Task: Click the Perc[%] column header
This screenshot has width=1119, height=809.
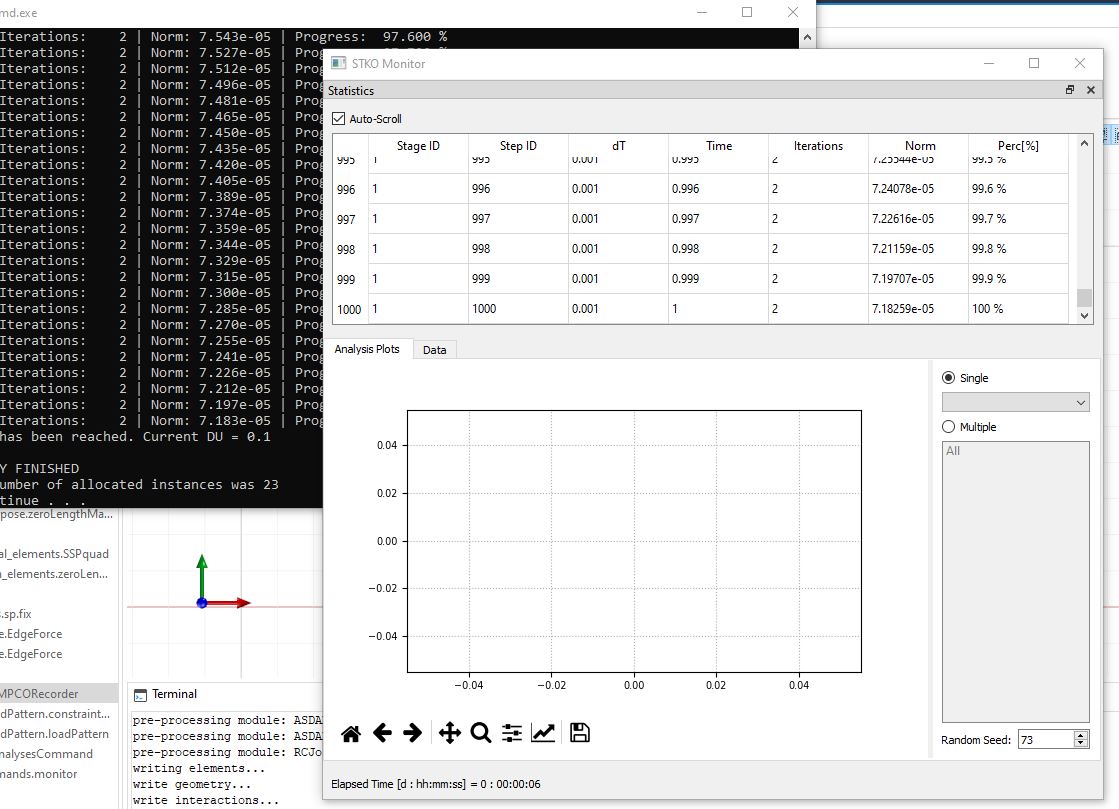Action: (x=1018, y=146)
